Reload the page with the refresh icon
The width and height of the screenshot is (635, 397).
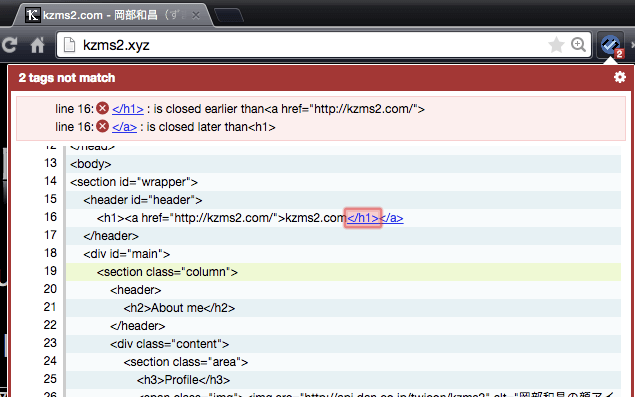pos(9,45)
